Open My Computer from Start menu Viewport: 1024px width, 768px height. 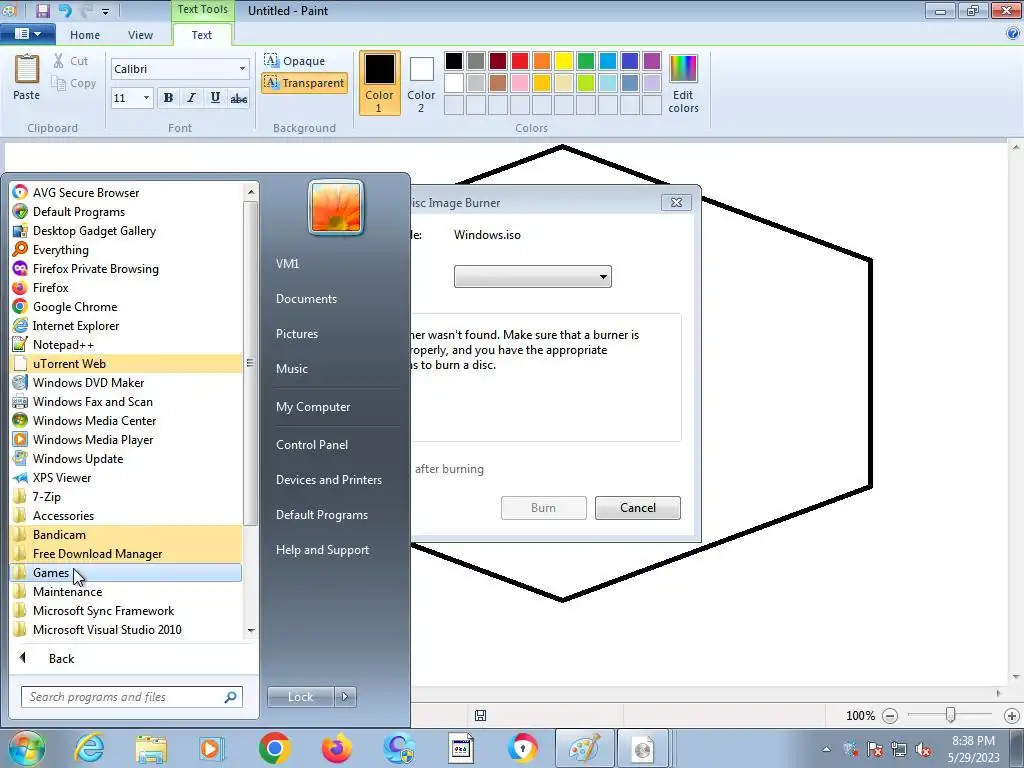tap(313, 407)
